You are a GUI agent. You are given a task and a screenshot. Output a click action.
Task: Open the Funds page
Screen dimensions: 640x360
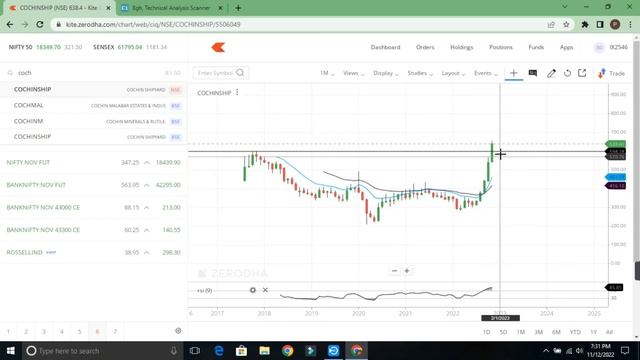(536, 47)
